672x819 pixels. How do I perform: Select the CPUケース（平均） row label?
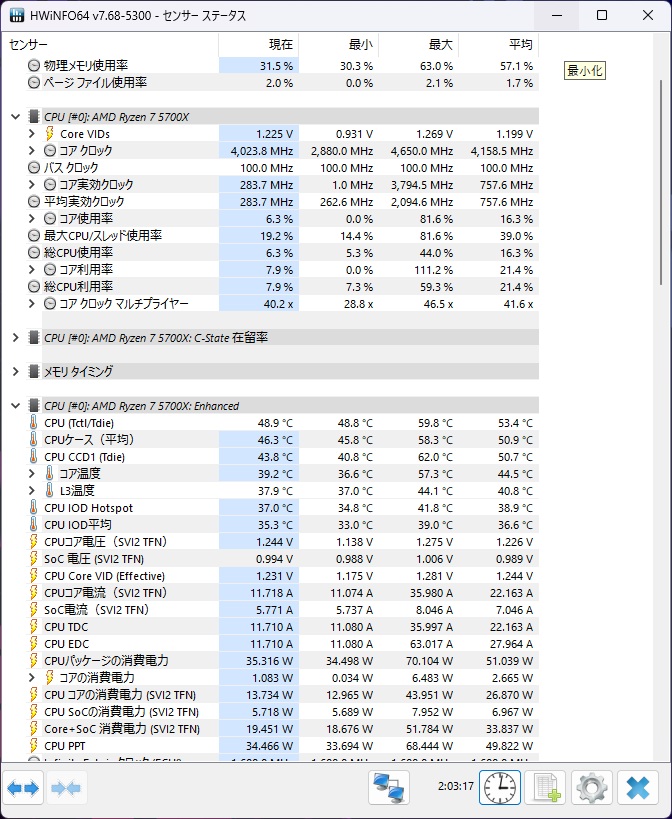89,440
